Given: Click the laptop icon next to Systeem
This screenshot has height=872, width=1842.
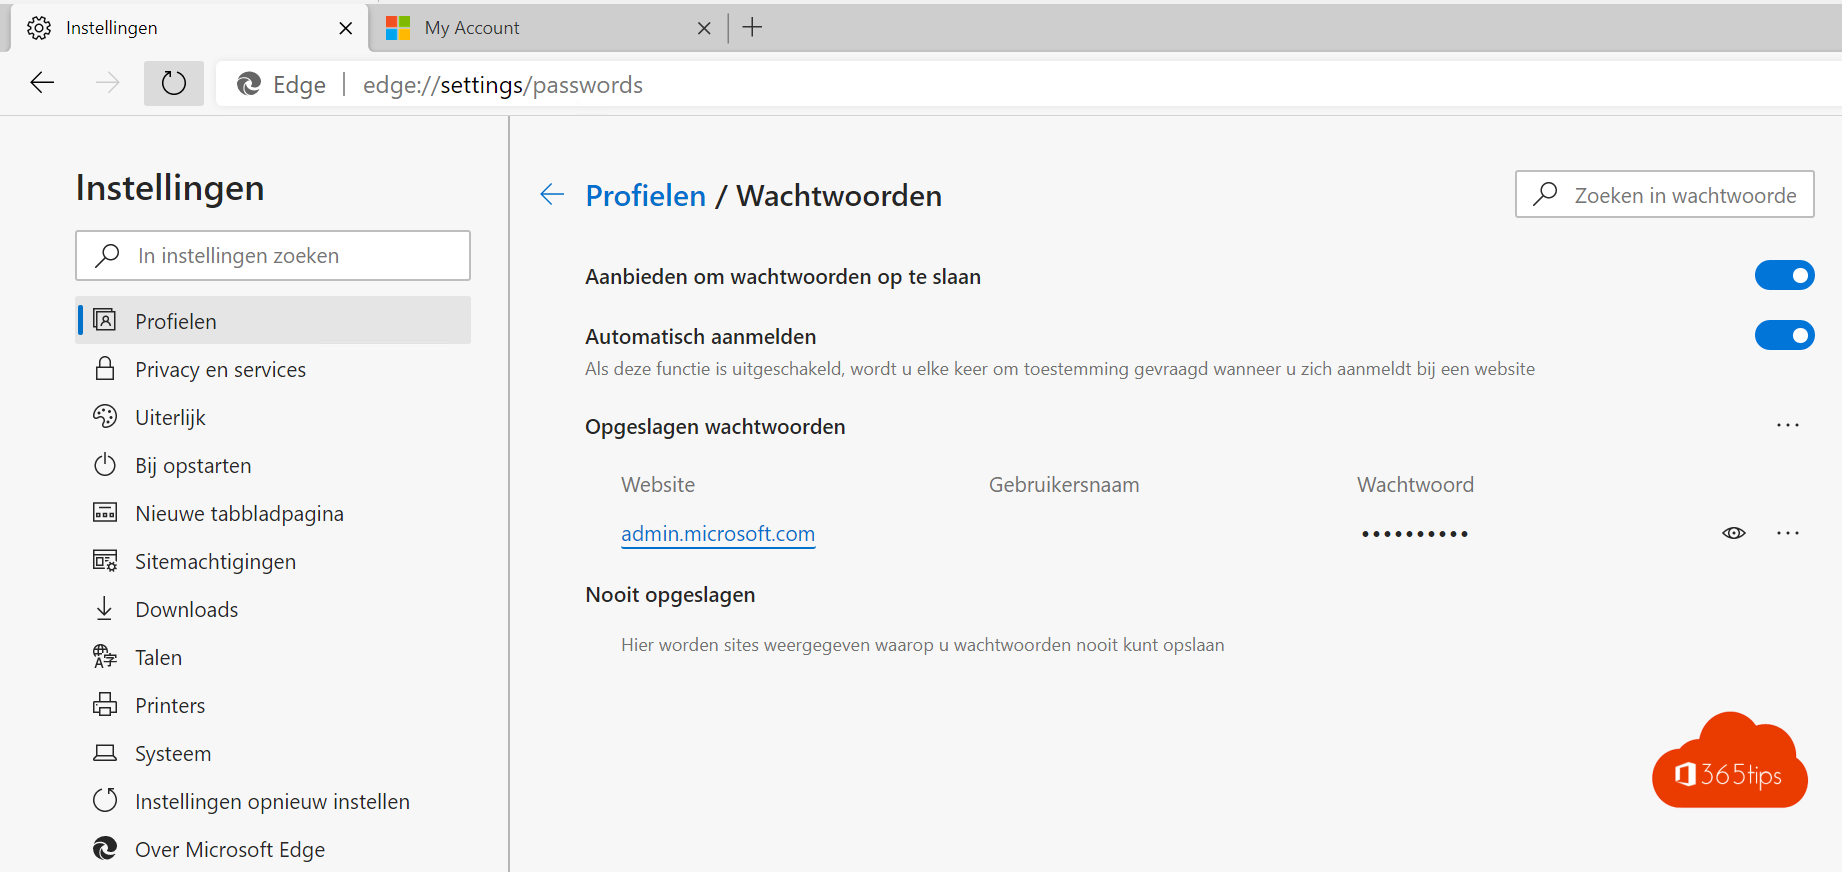Looking at the screenshot, I should pyautogui.click(x=105, y=752).
